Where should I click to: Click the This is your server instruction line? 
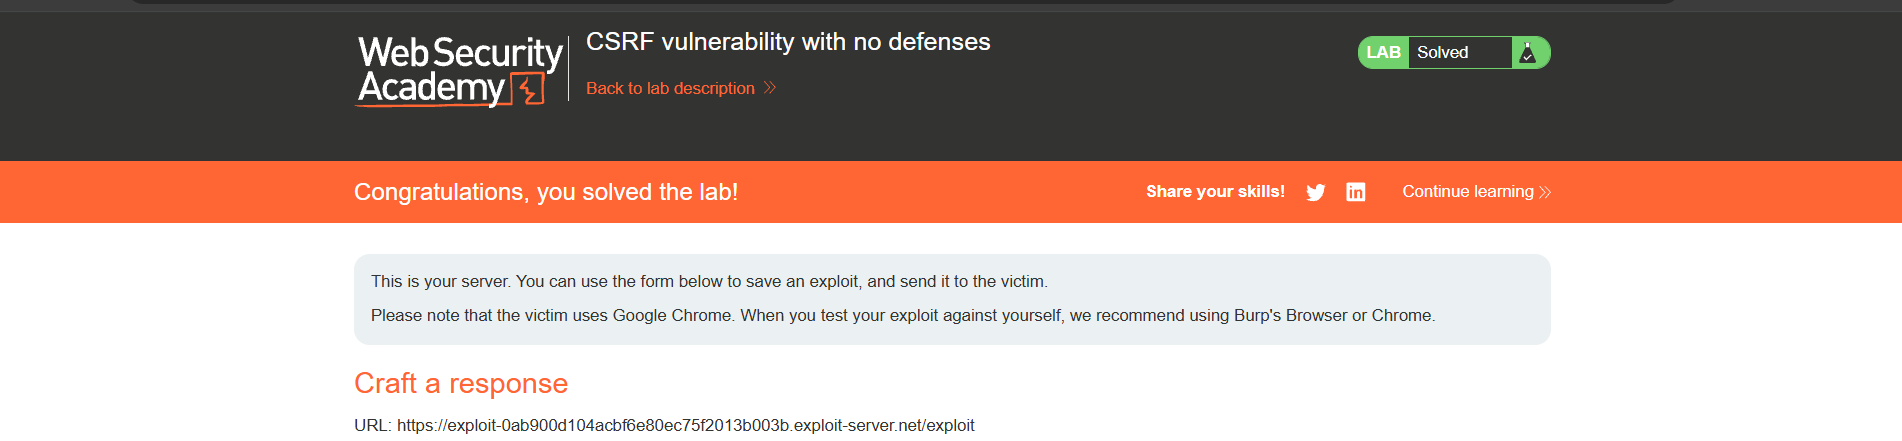[x=709, y=282]
